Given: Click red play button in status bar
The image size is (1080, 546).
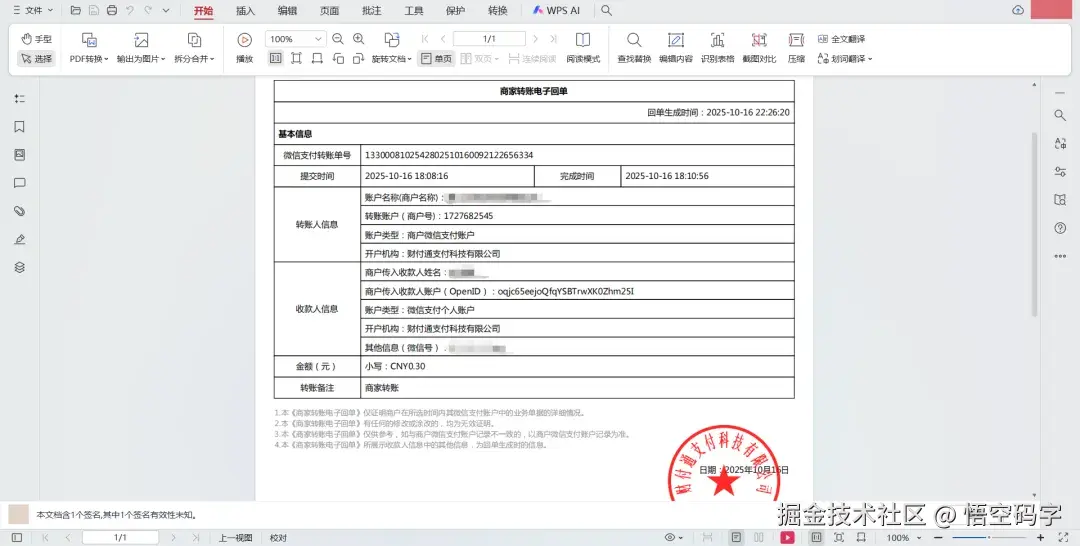Looking at the screenshot, I should (x=787, y=537).
